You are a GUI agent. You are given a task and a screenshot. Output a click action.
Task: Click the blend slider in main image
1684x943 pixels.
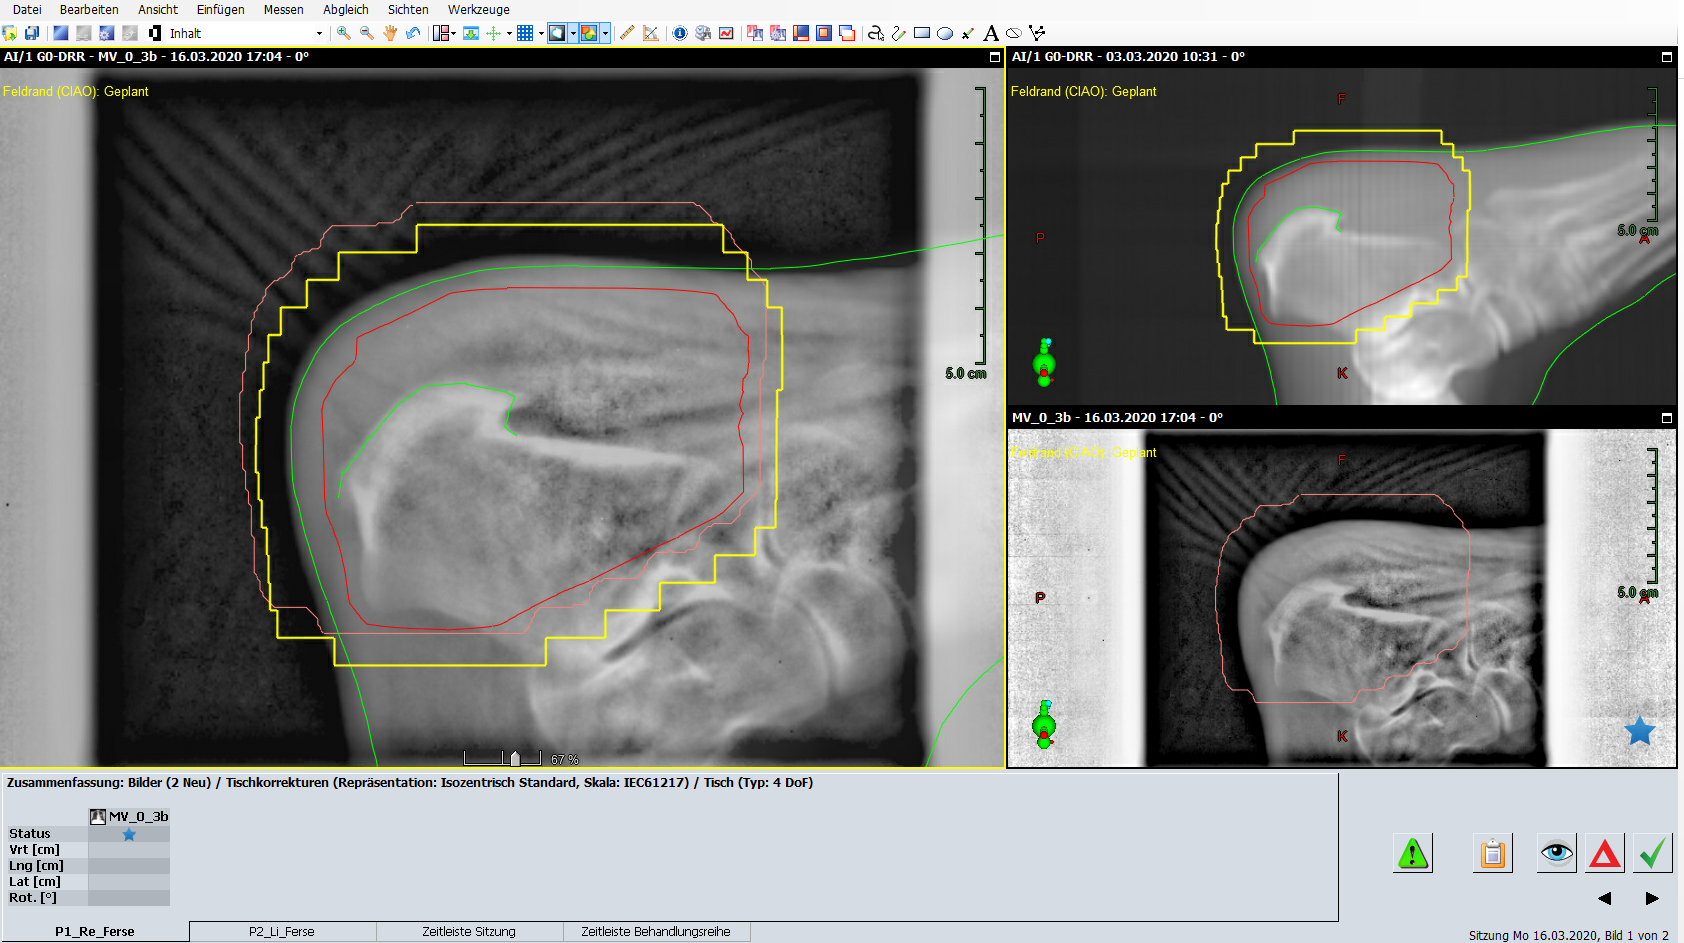pos(515,759)
